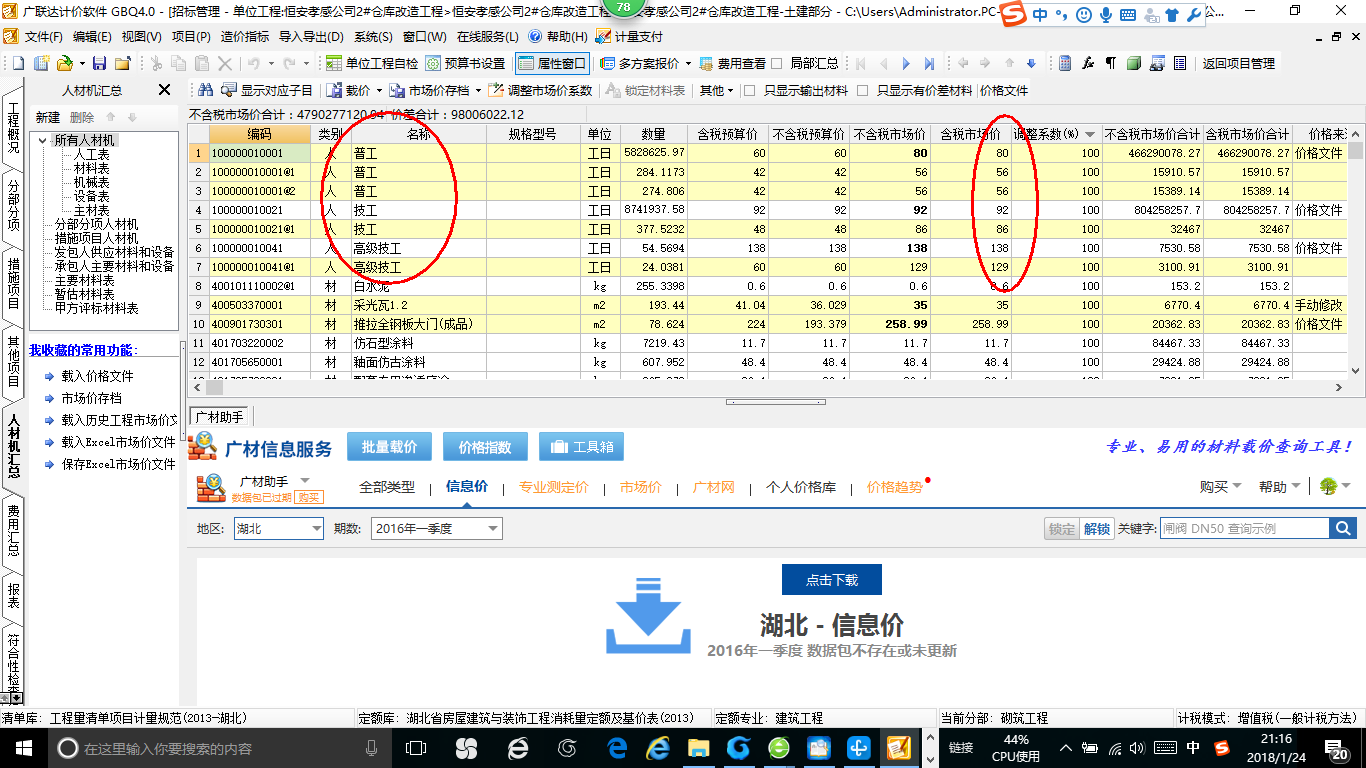Click the blue next-record arrow

click(906, 63)
